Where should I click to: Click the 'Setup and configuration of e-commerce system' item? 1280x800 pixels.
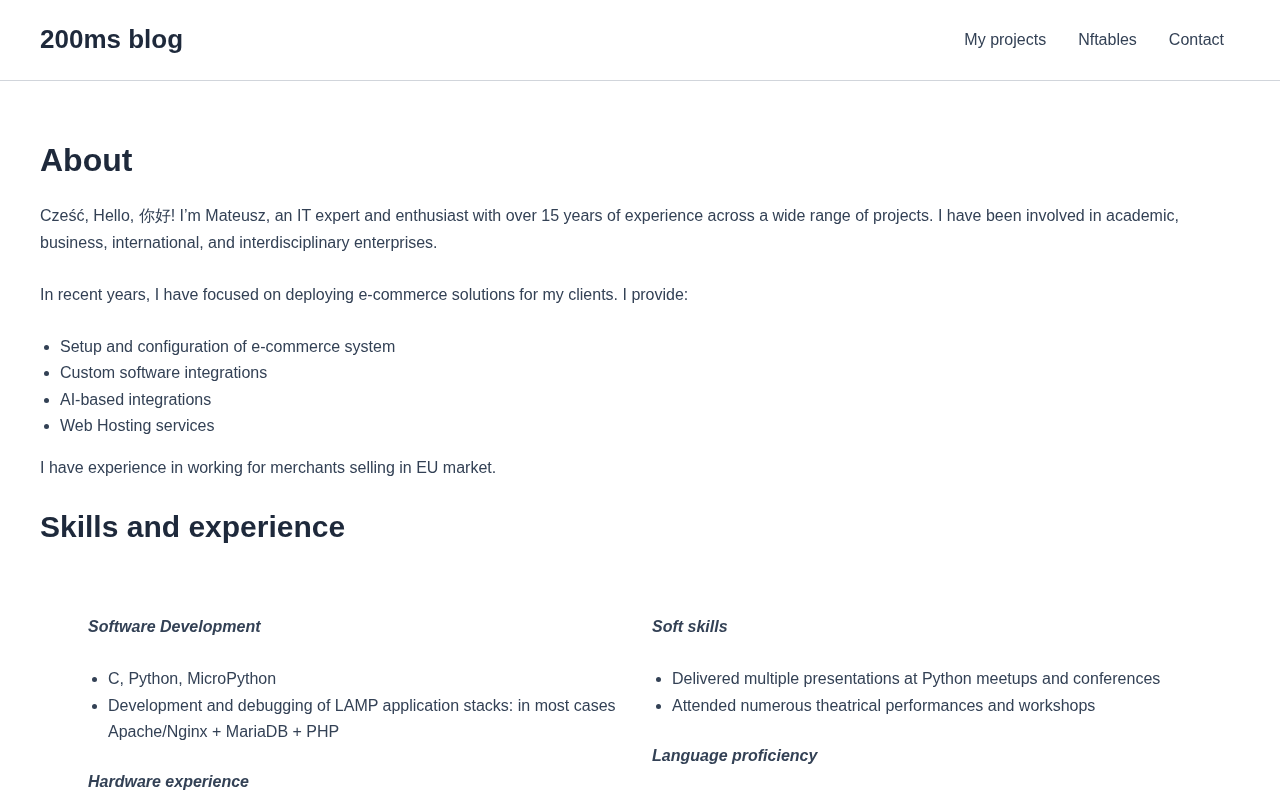click(227, 347)
